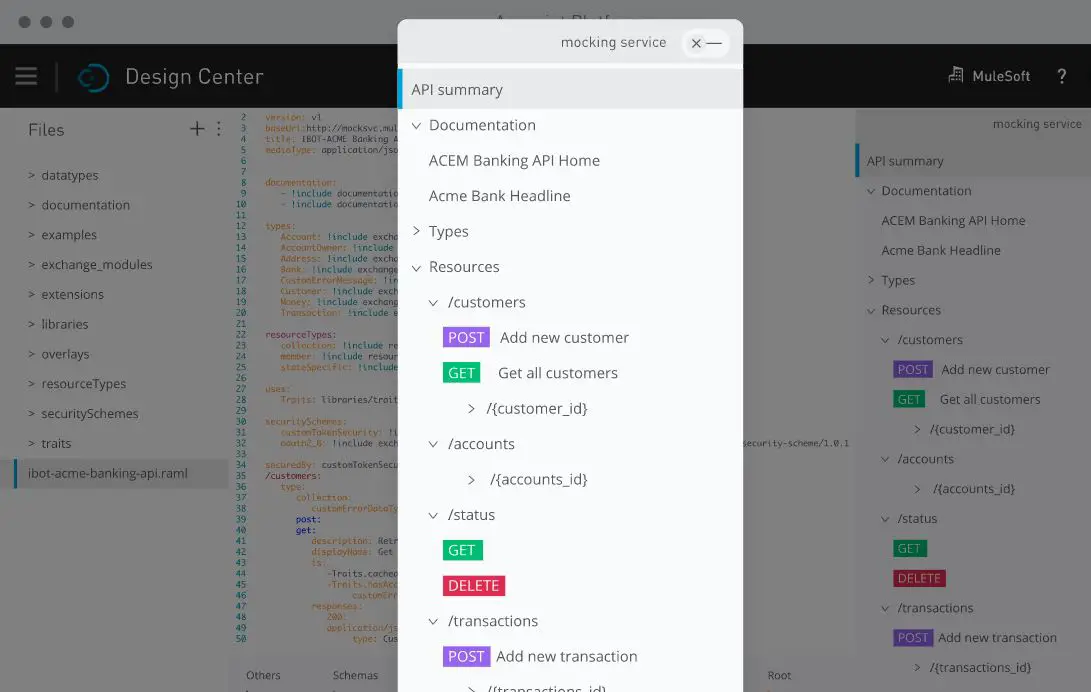This screenshot has height=692, width=1091.
Task: Collapse /status resource in the popup
Action: click(x=433, y=515)
